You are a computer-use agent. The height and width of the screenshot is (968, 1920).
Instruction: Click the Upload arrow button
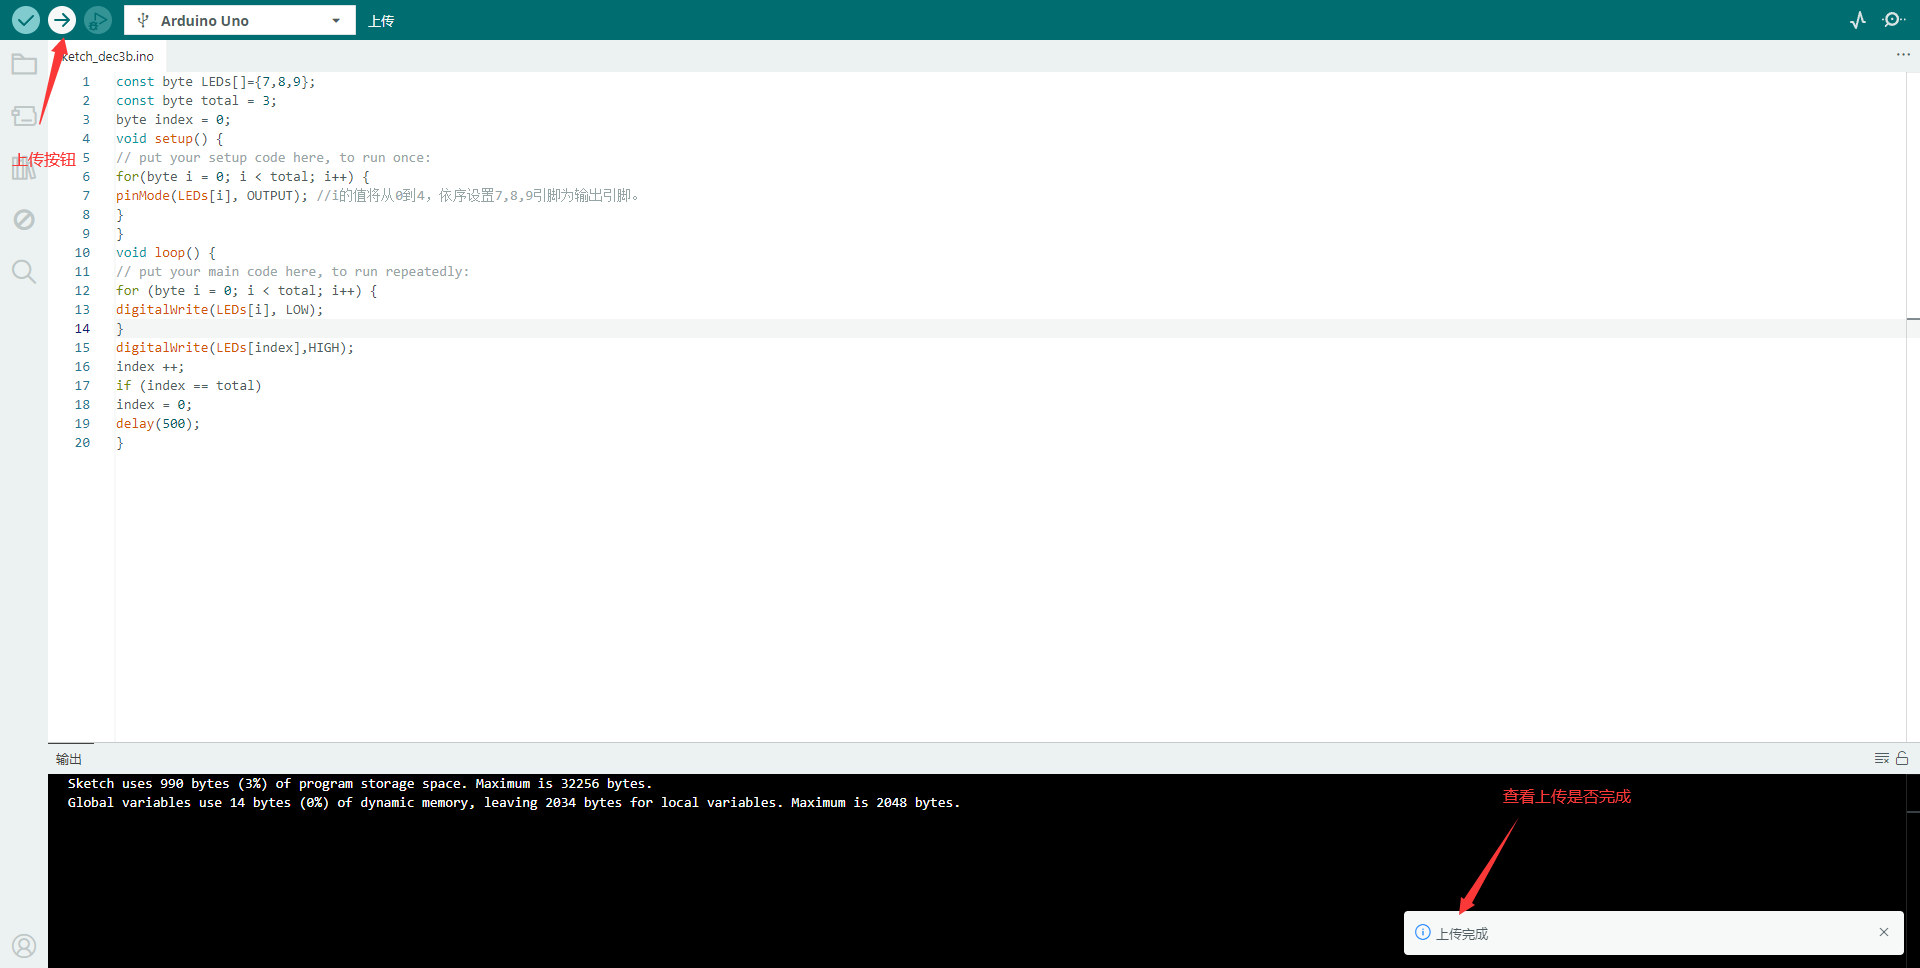coord(62,20)
